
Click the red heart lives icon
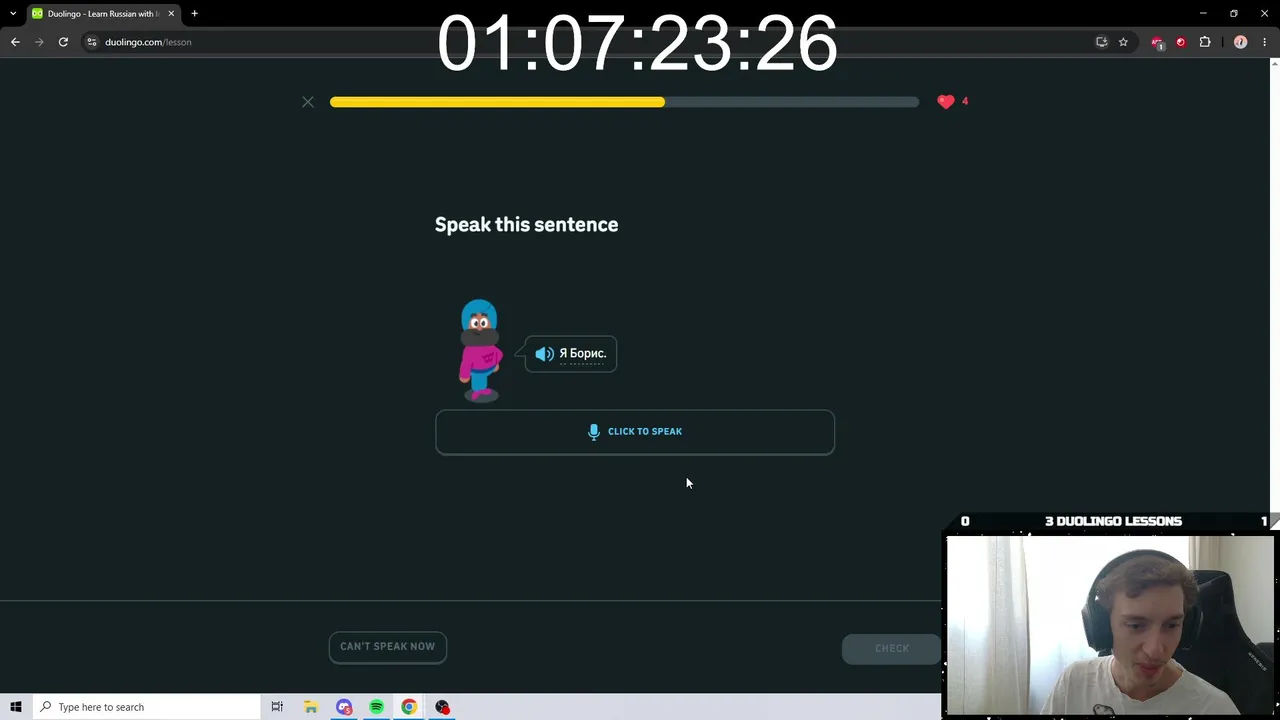[946, 101]
